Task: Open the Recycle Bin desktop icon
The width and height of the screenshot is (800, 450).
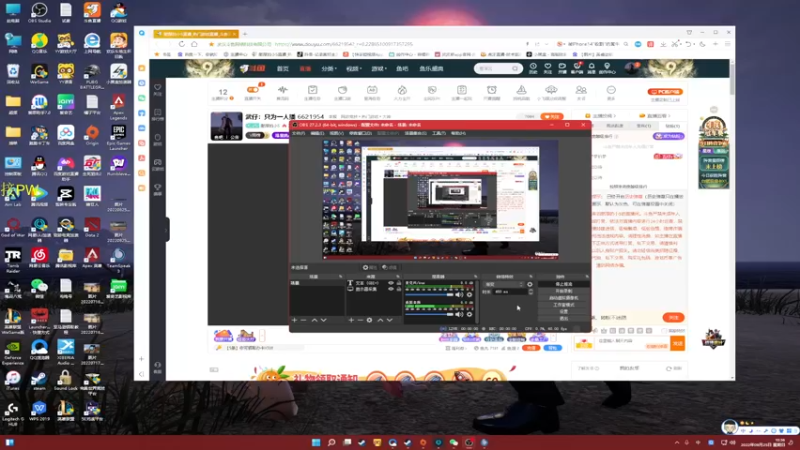Action: [13, 73]
